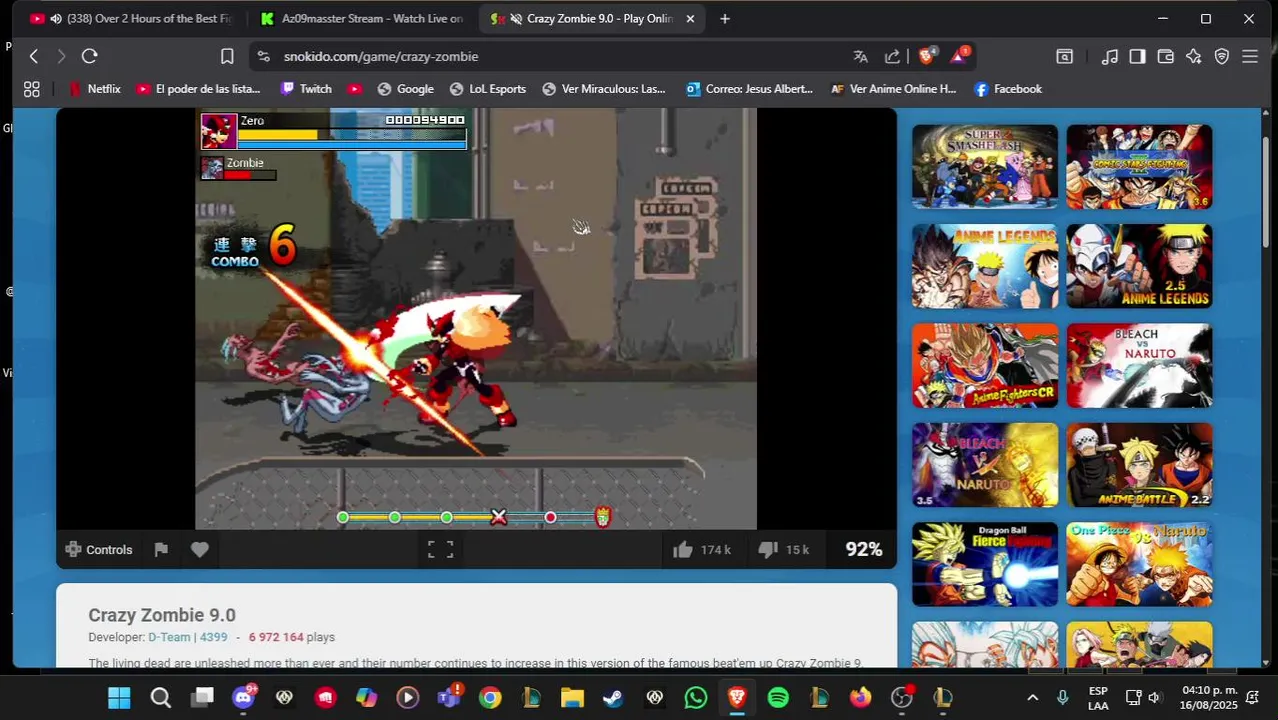The width and height of the screenshot is (1278, 720).
Task: Open the Bleach vs Naruto white thumbnail
Action: (1139, 366)
